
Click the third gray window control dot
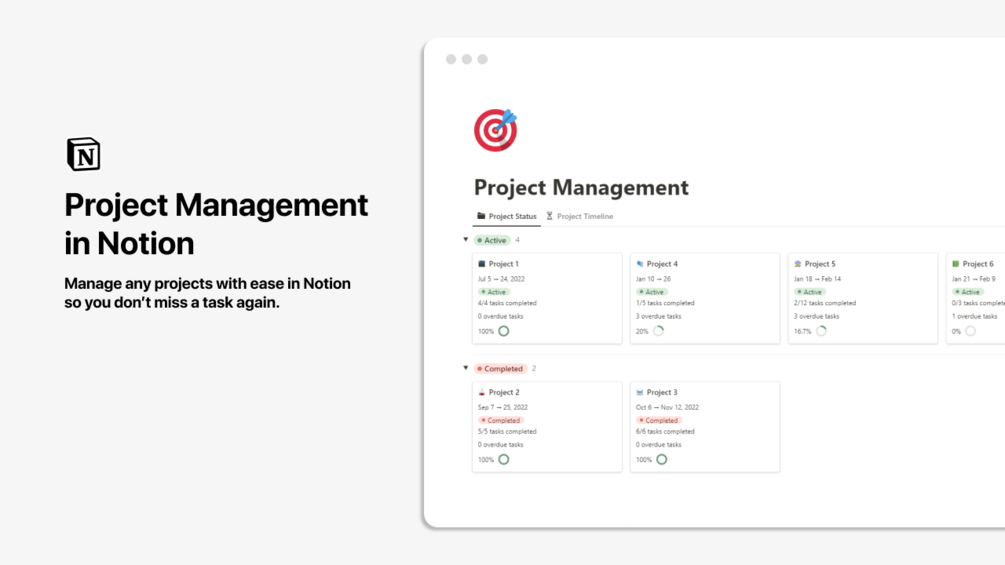483,59
